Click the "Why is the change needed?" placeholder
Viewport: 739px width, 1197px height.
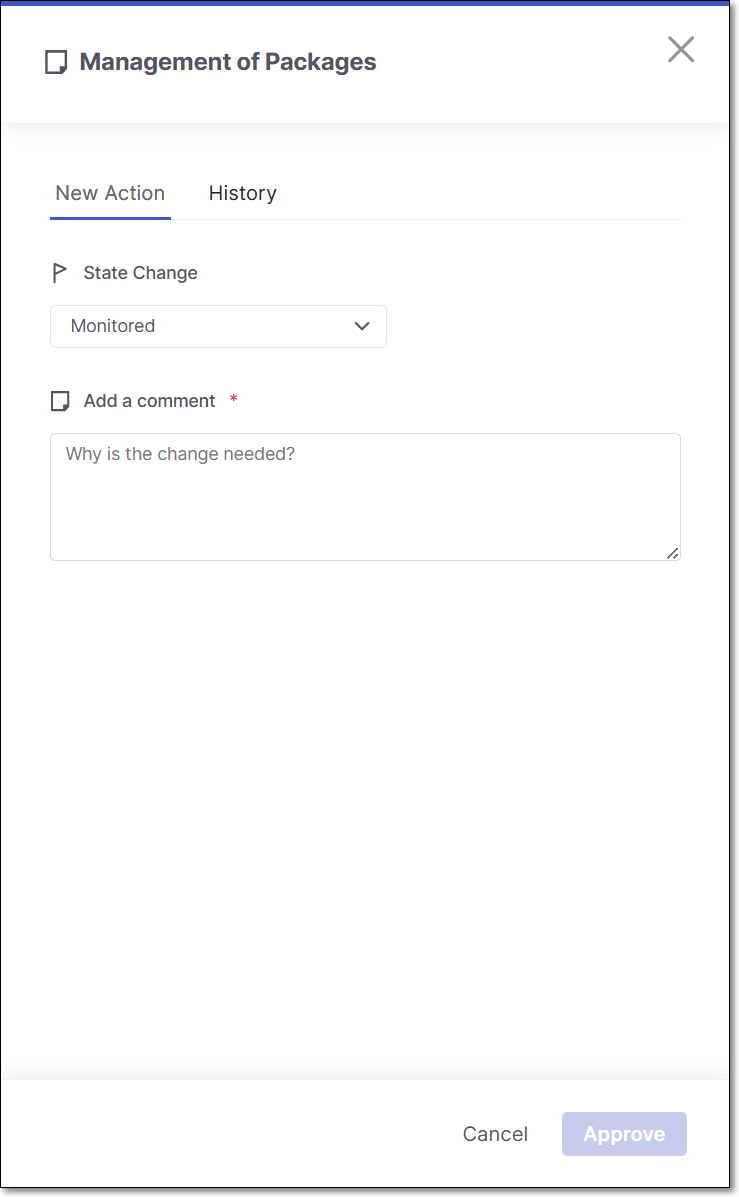click(x=180, y=454)
